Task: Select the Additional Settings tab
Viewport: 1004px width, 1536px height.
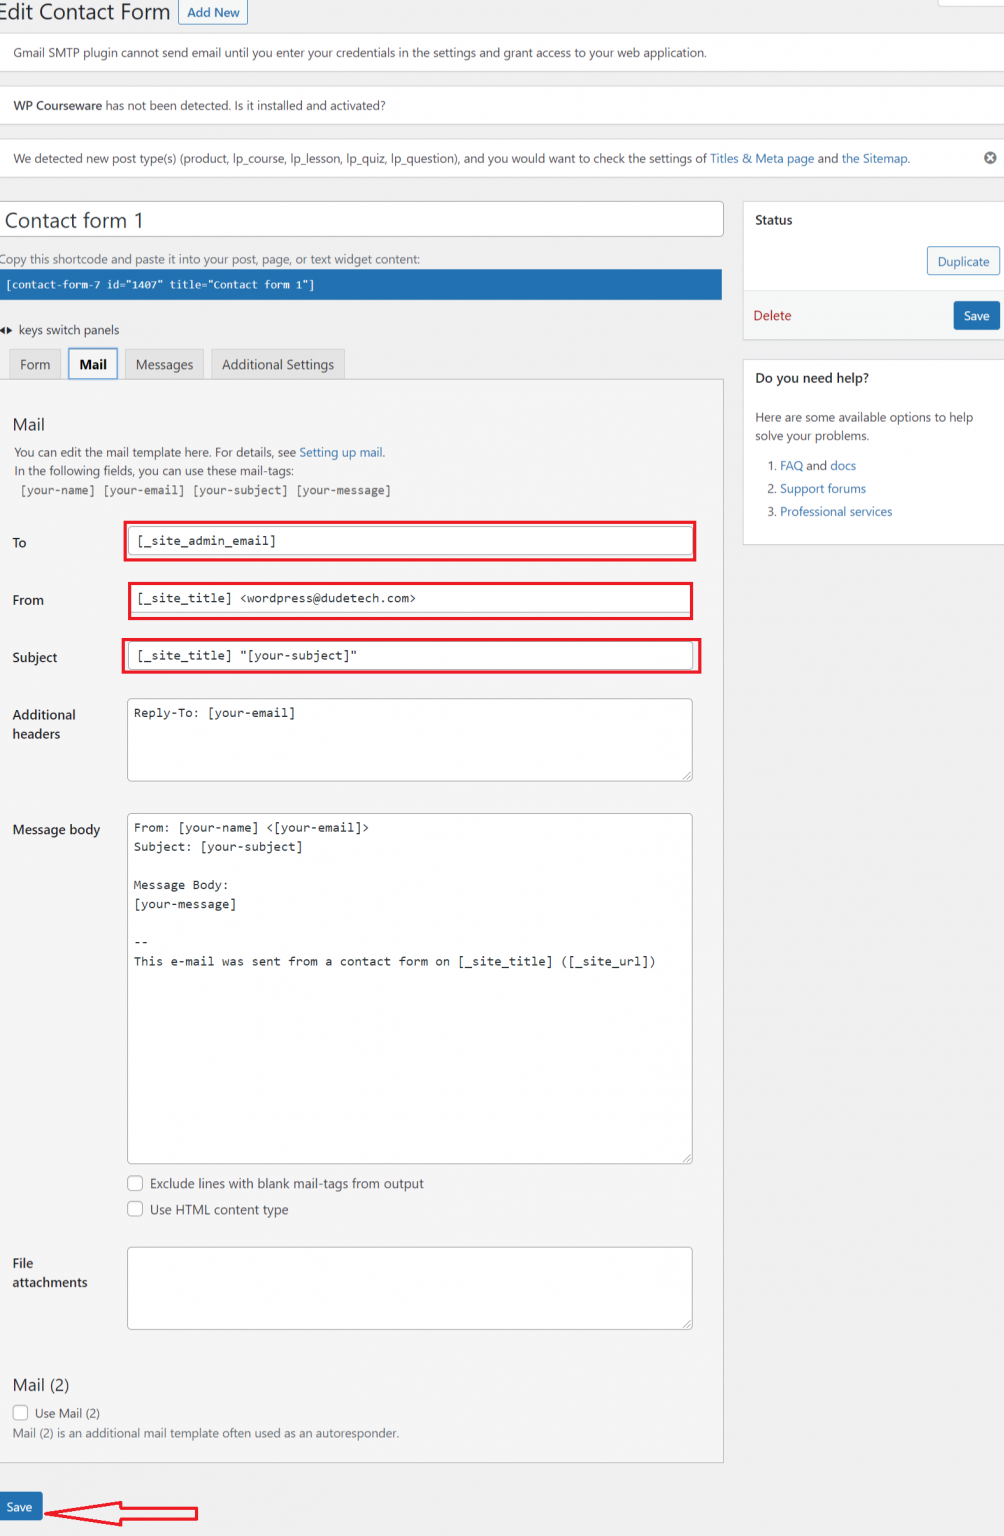Action: click(x=278, y=365)
